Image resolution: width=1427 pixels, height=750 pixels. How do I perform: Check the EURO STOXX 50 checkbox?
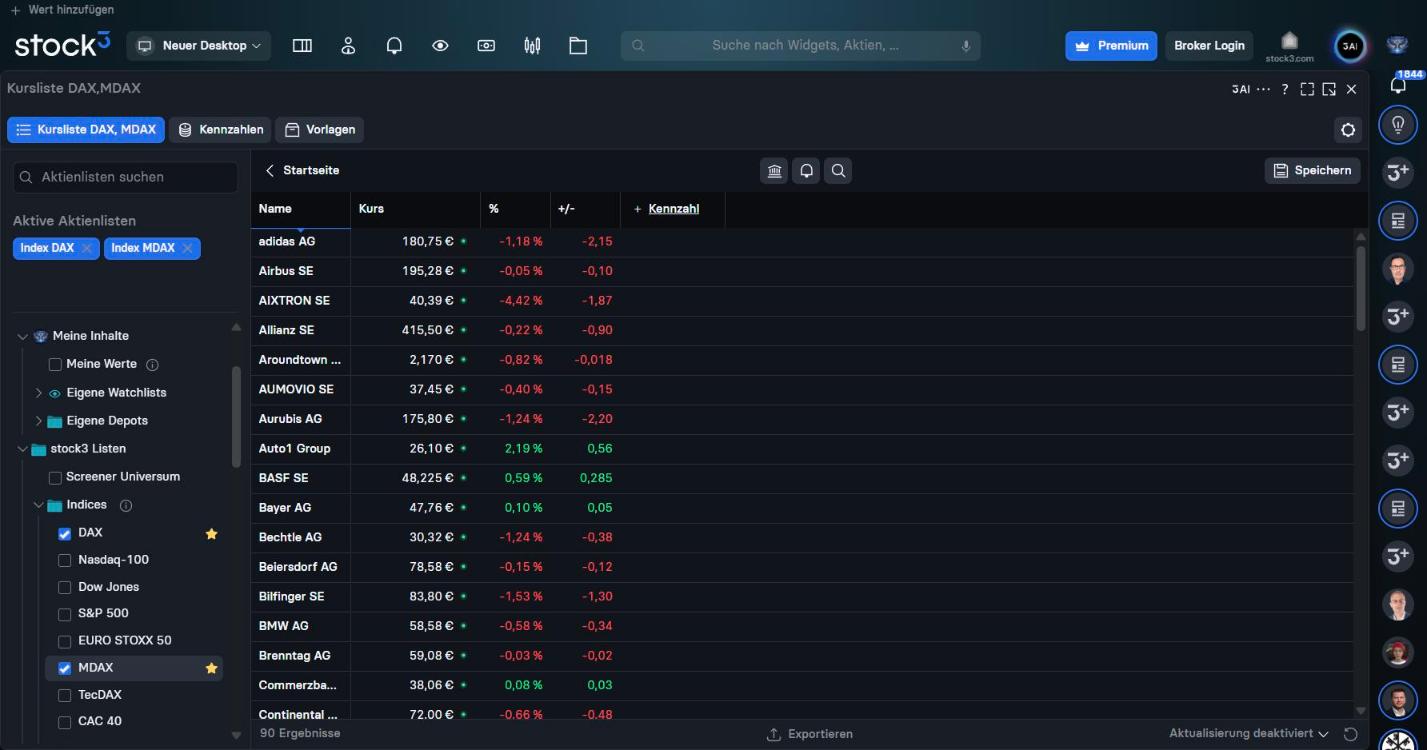[x=65, y=641]
